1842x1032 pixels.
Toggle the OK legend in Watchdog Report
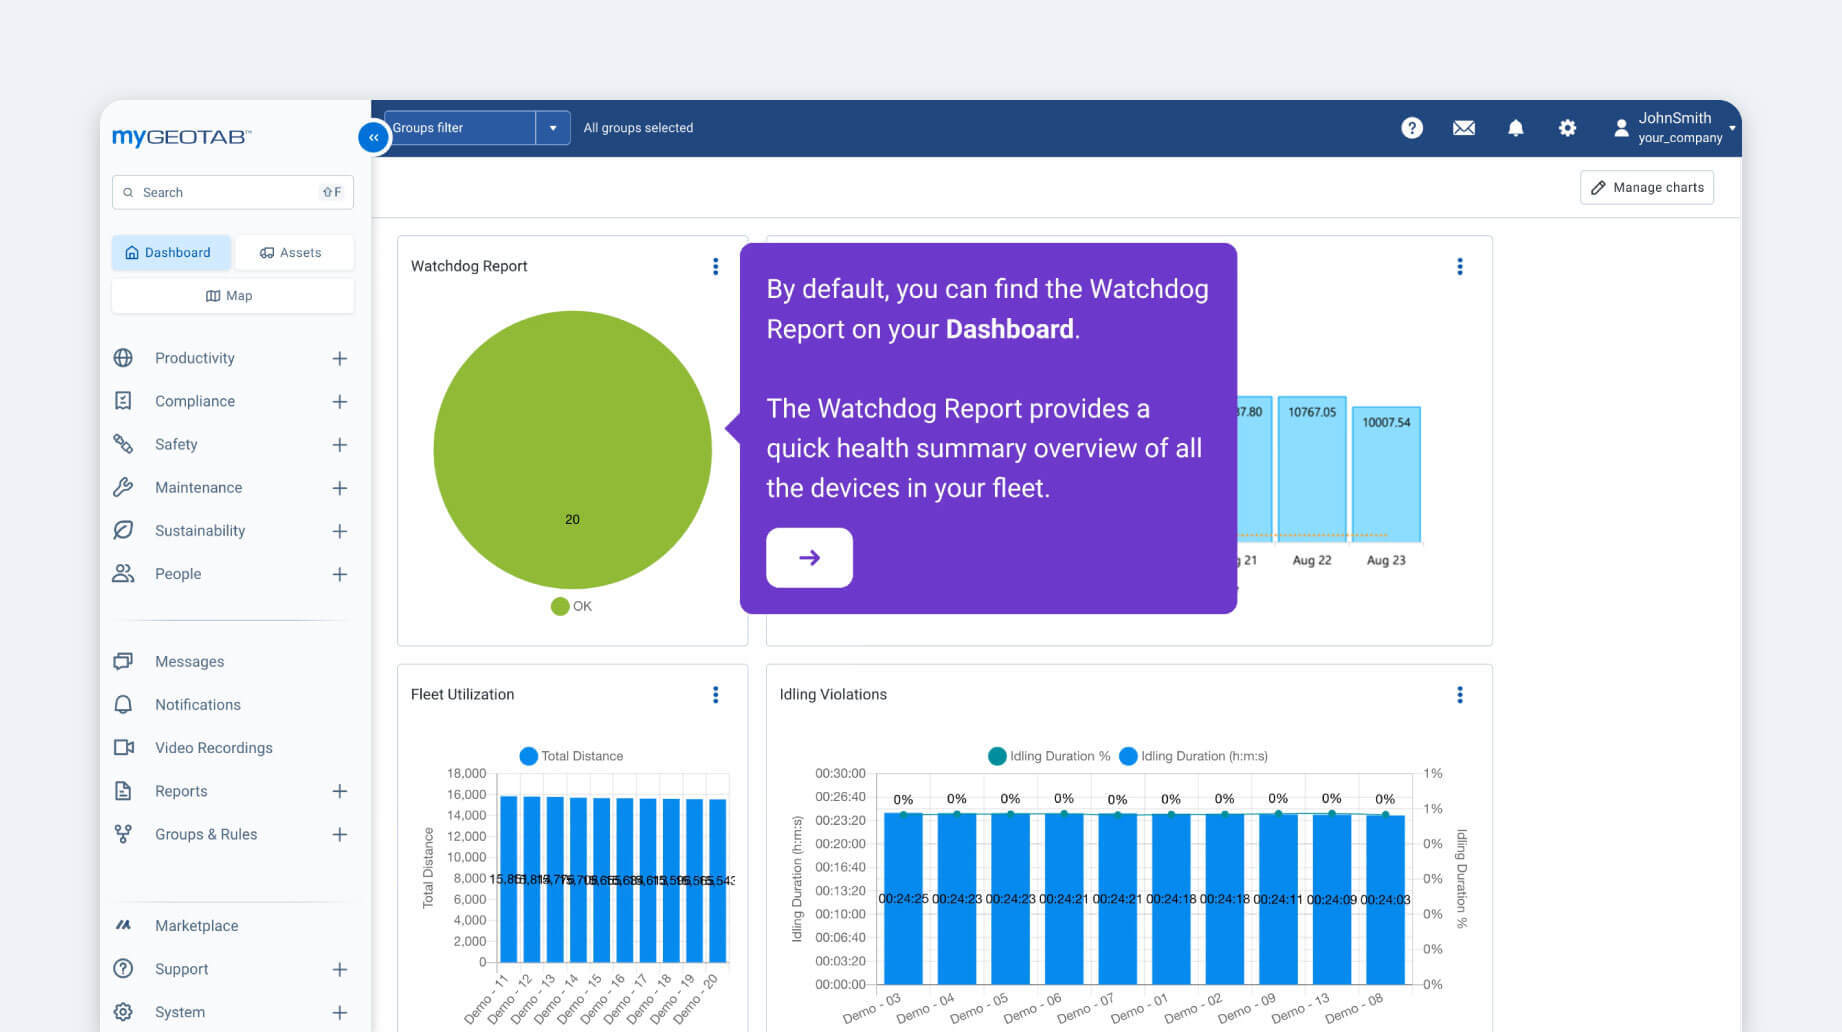572,606
